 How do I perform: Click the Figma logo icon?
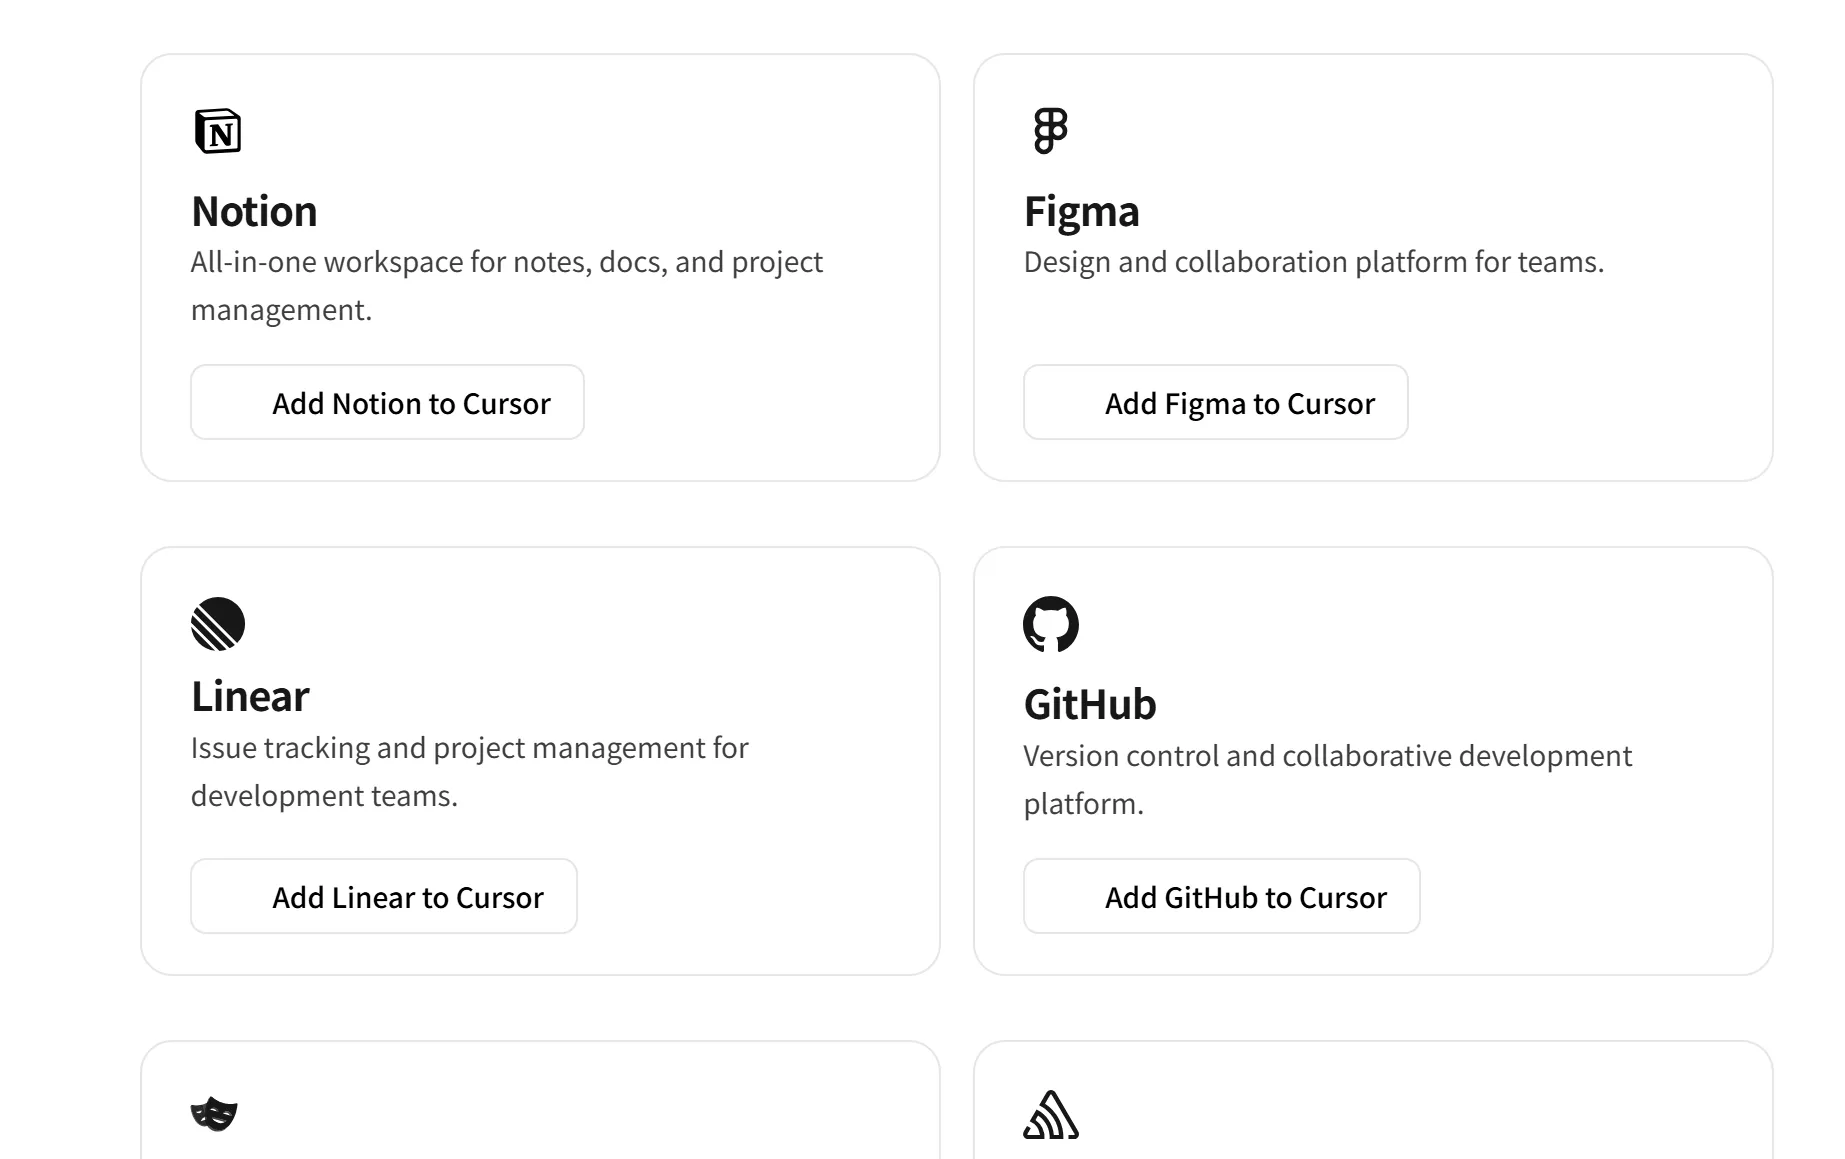click(1050, 131)
